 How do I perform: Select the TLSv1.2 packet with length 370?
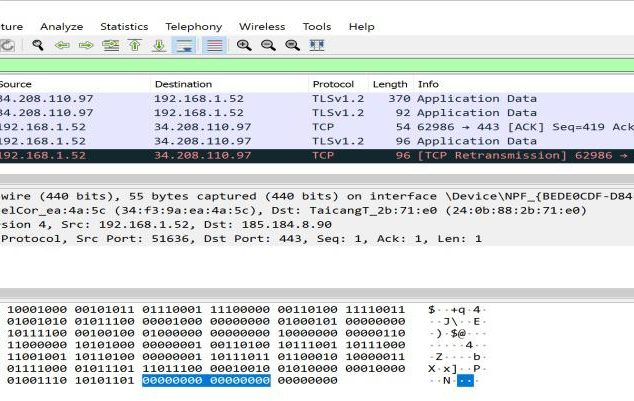pos(317,99)
